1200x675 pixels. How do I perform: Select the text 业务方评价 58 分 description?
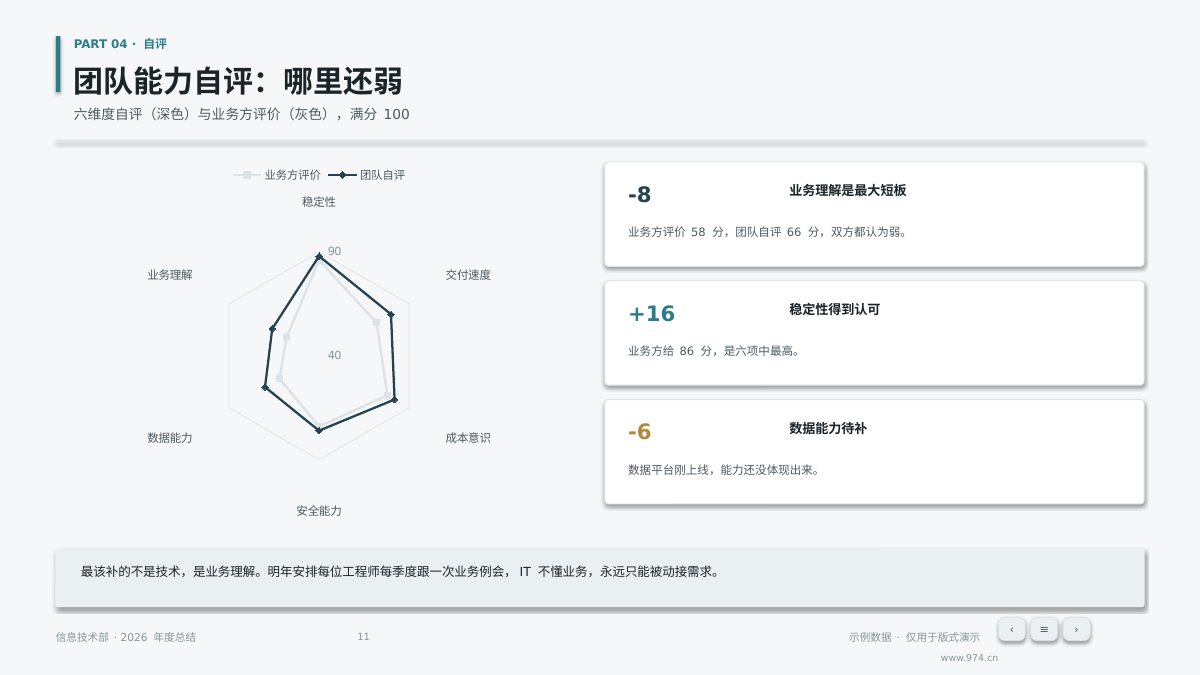pos(767,232)
